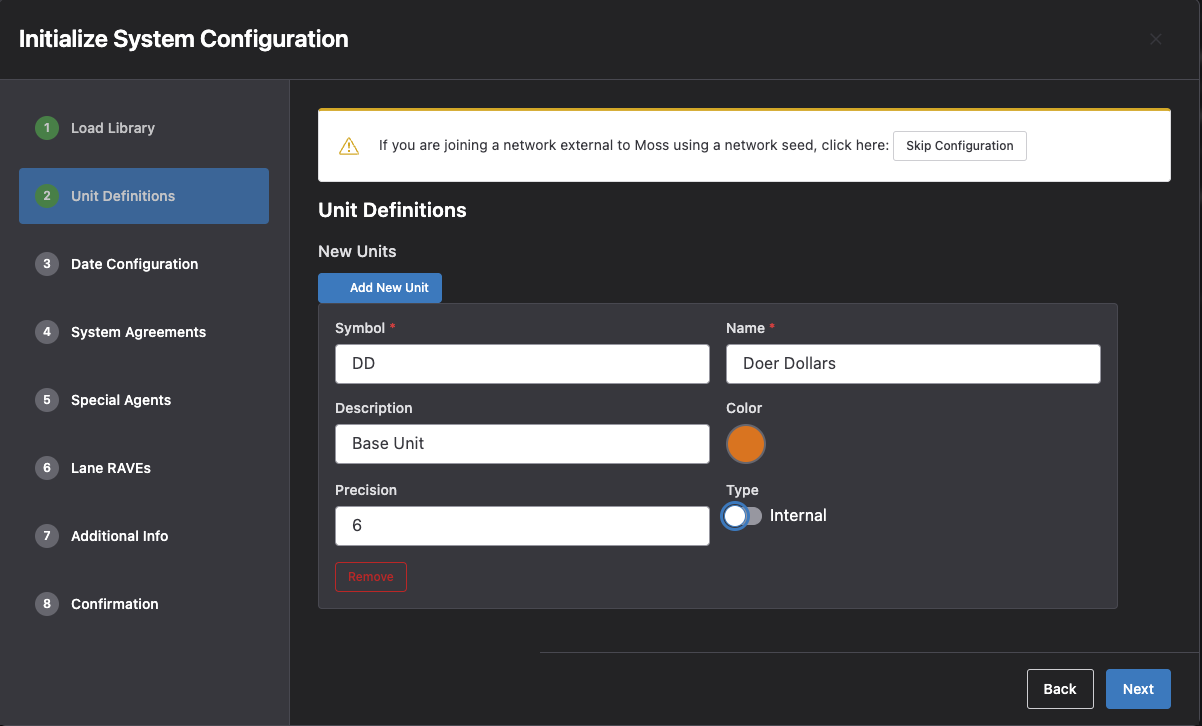Go to the Confirmation step
Viewport: 1202px width, 726px height.
(114, 604)
